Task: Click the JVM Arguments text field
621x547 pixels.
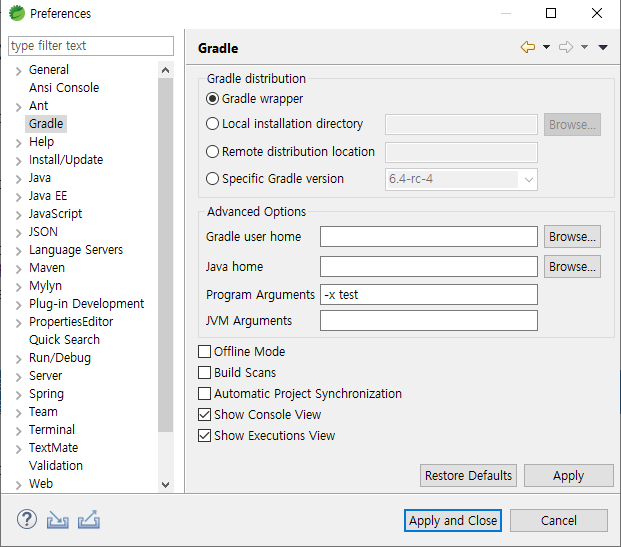Action: click(x=429, y=320)
